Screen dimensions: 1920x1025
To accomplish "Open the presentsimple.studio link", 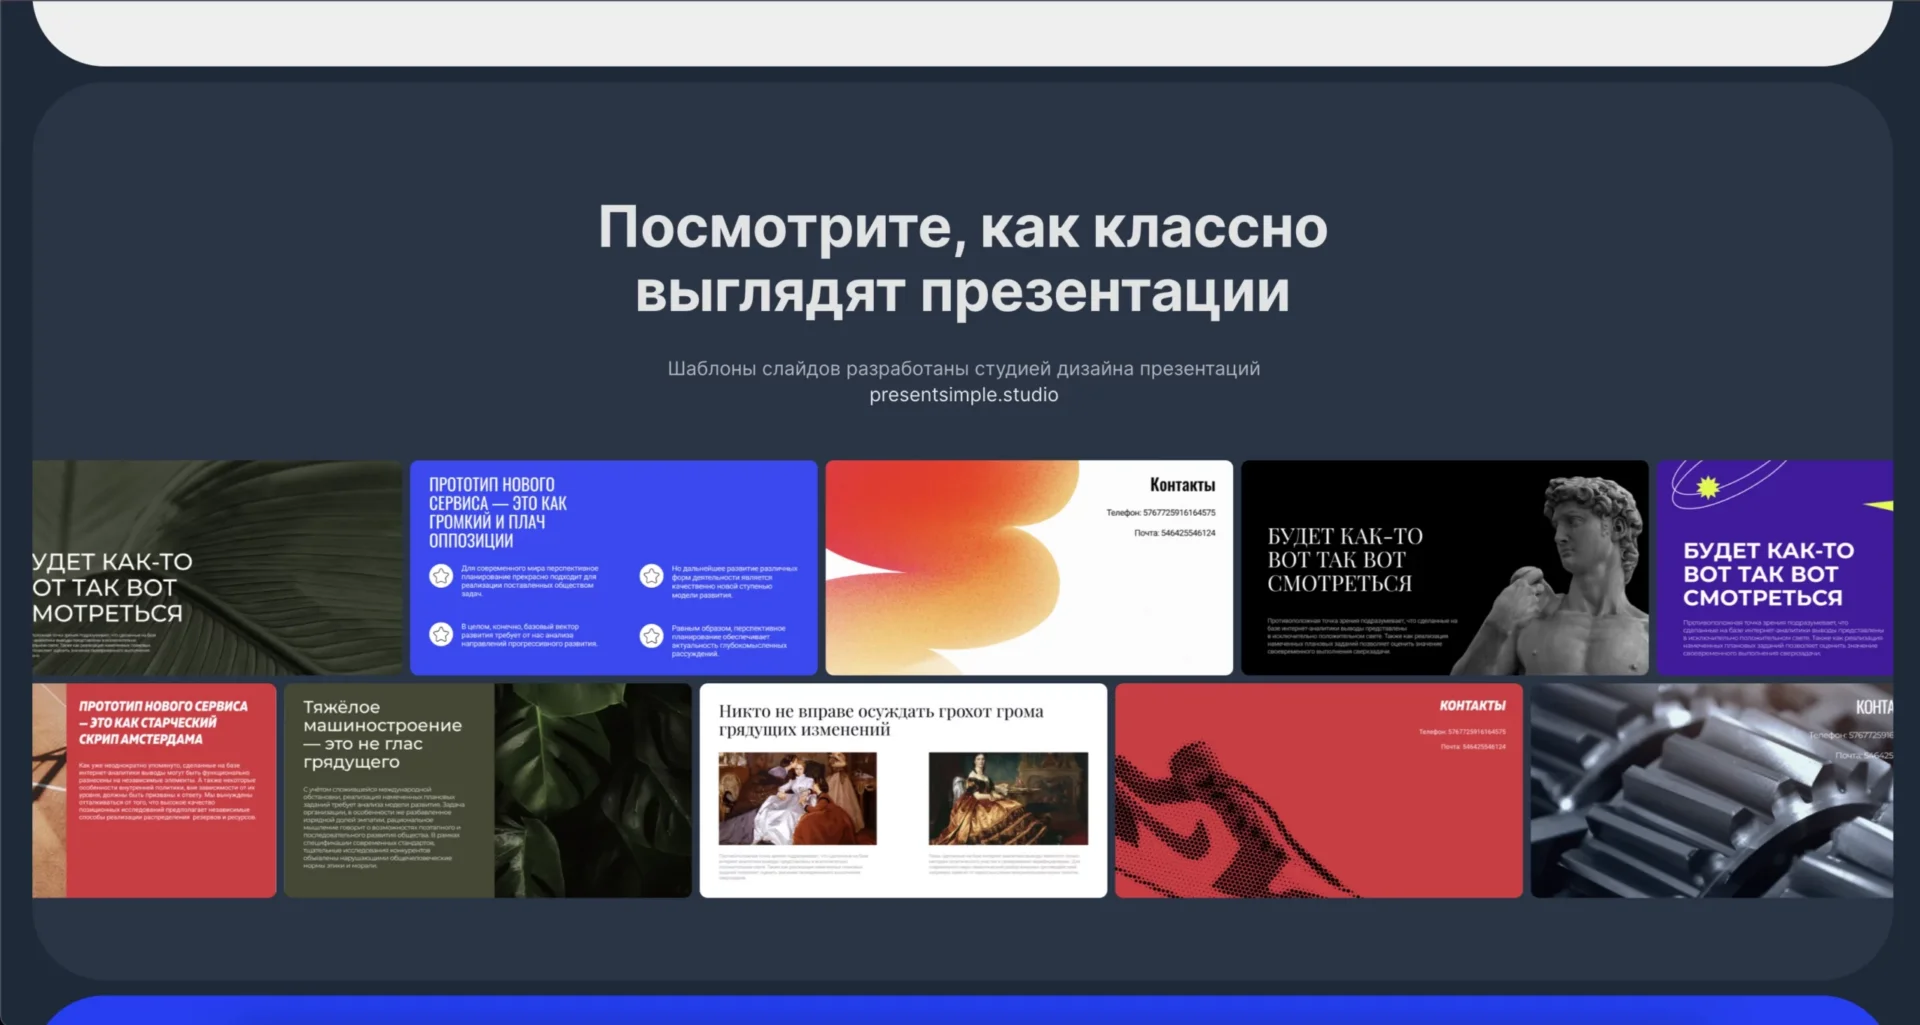I will [x=963, y=395].
